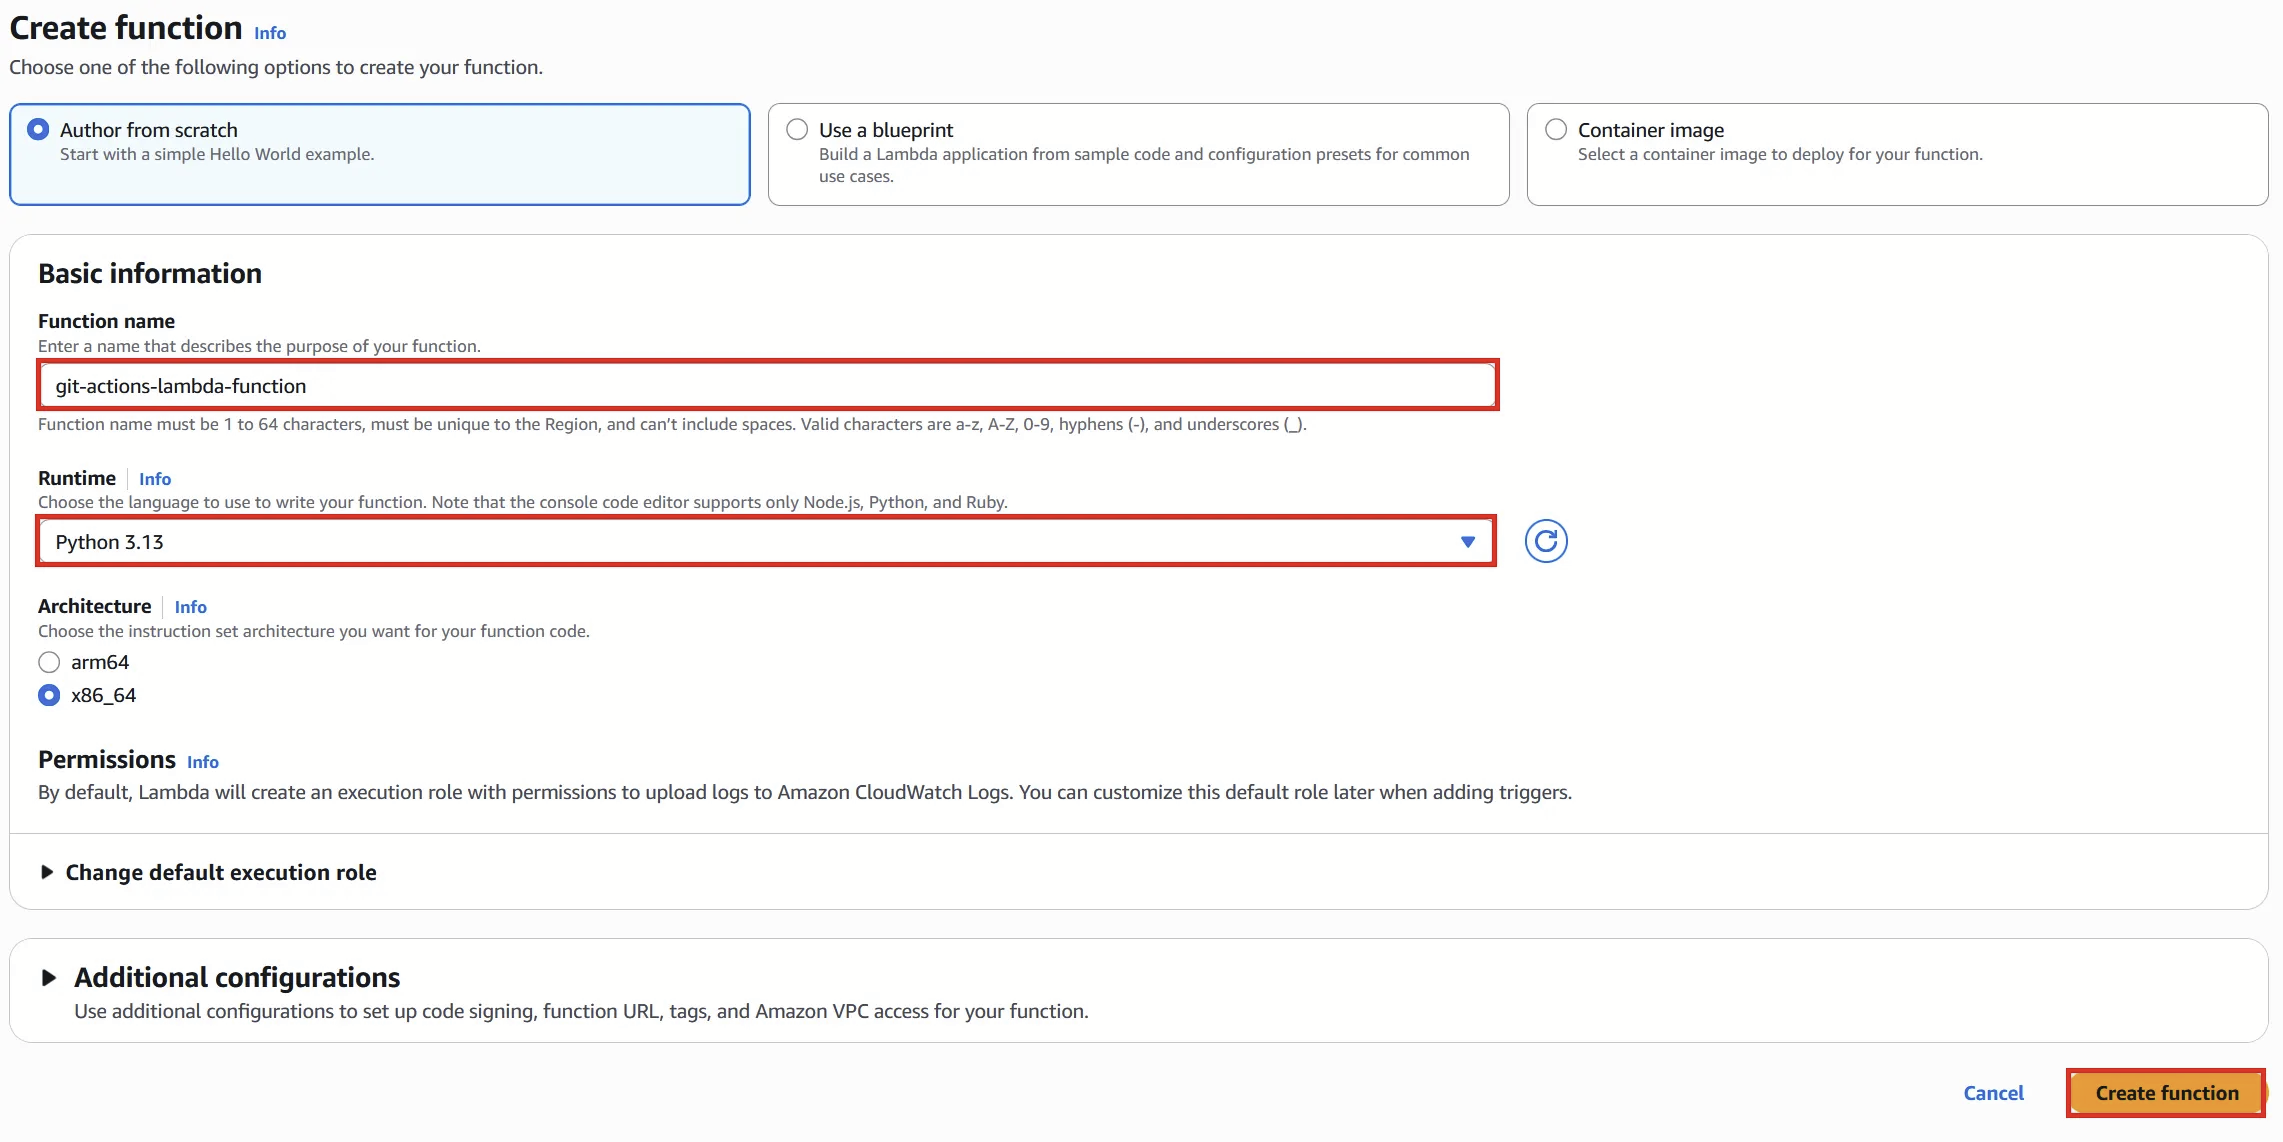Select the Container image option
The width and height of the screenshot is (2283, 1142).
(x=1556, y=130)
